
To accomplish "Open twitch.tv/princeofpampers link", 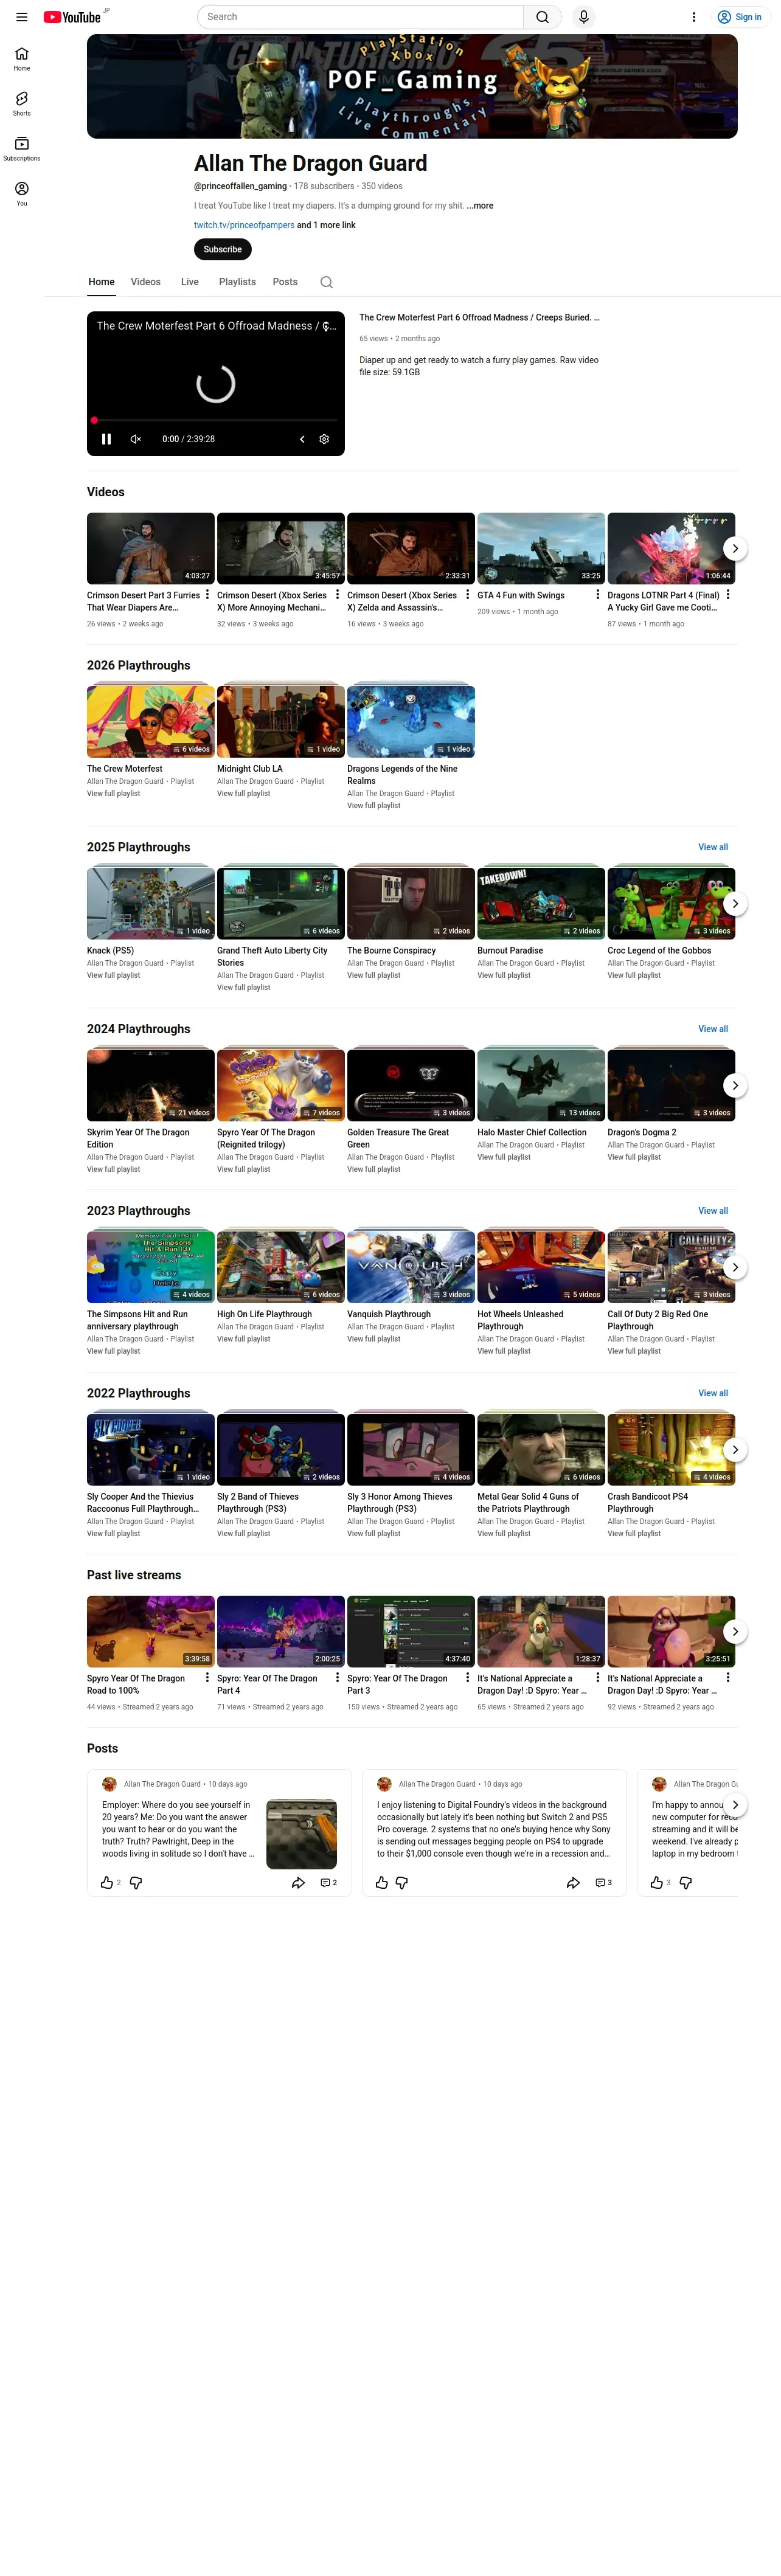I will (244, 226).
